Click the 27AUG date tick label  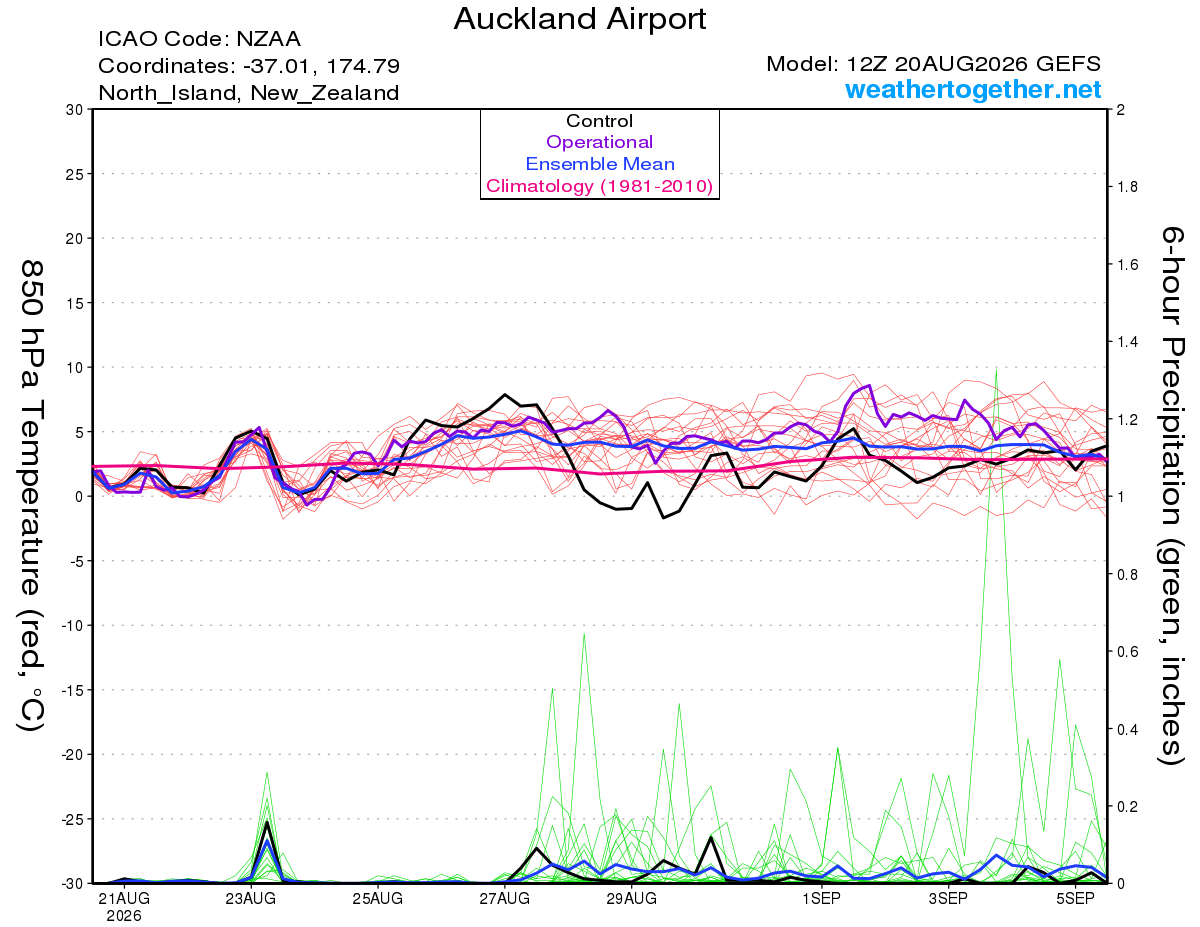click(505, 899)
